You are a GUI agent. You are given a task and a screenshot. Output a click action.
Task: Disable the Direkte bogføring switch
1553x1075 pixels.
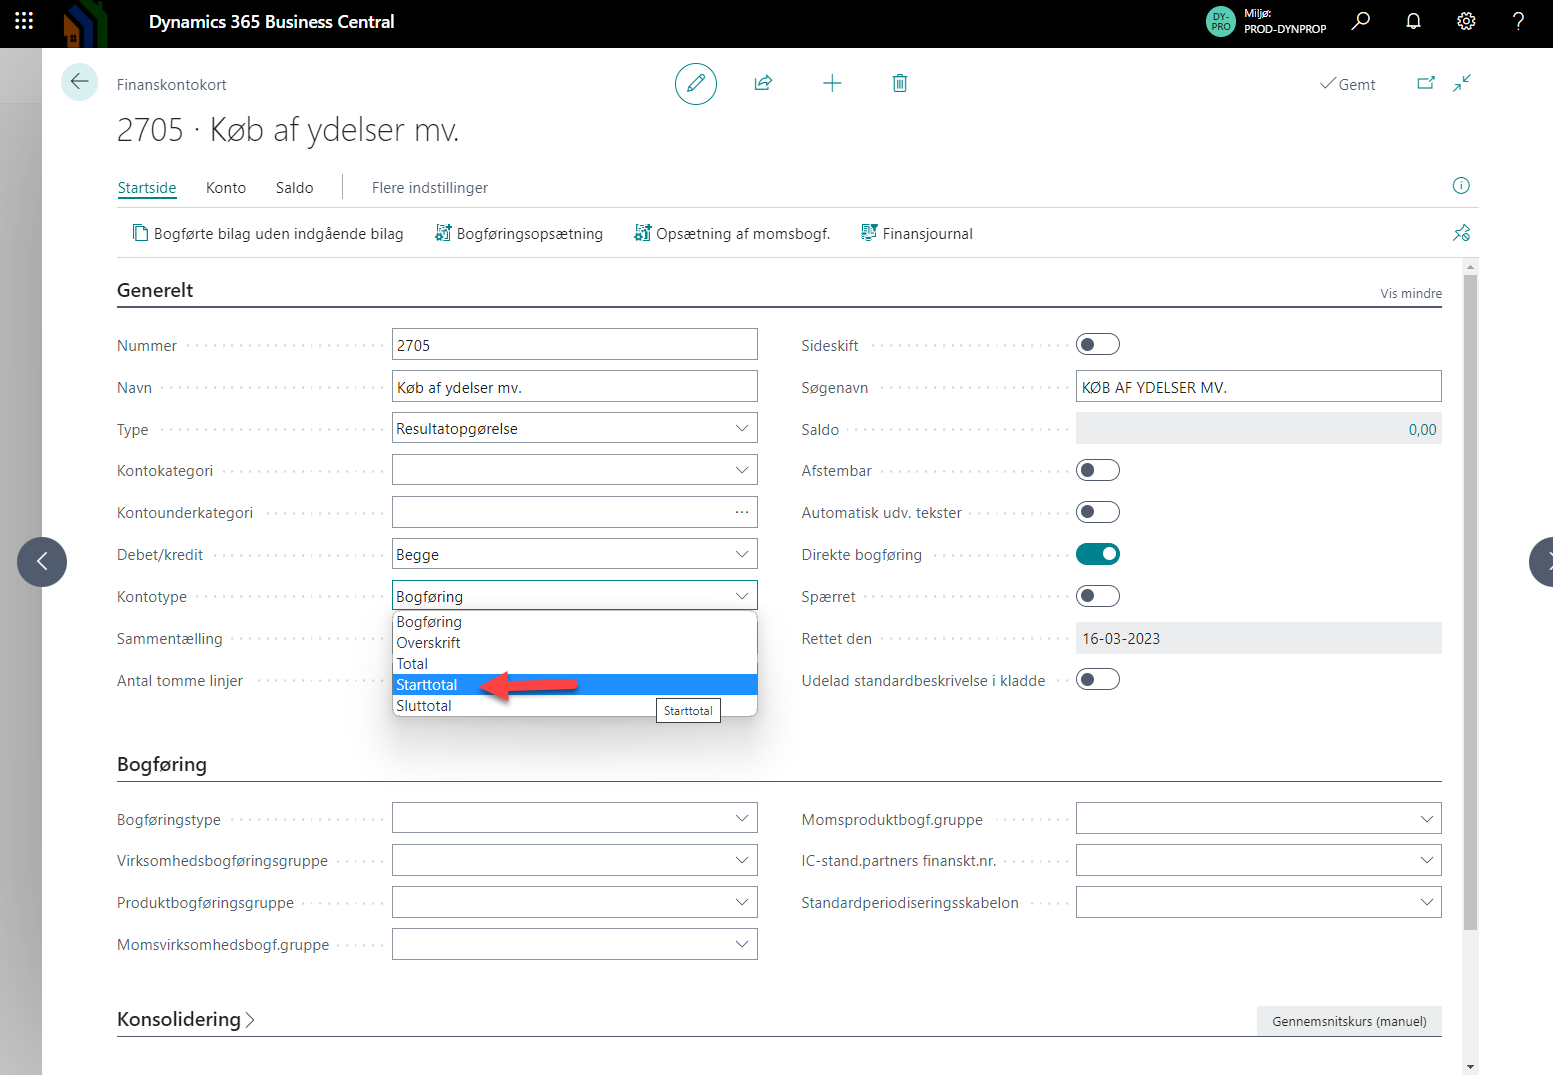pyautogui.click(x=1097, y=554)
